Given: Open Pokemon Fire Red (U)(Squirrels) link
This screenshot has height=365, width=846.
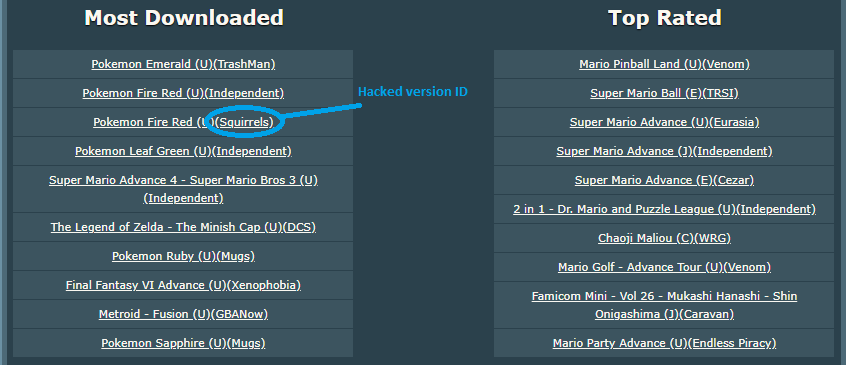Looking at the screenshot, I should point(183,122).
